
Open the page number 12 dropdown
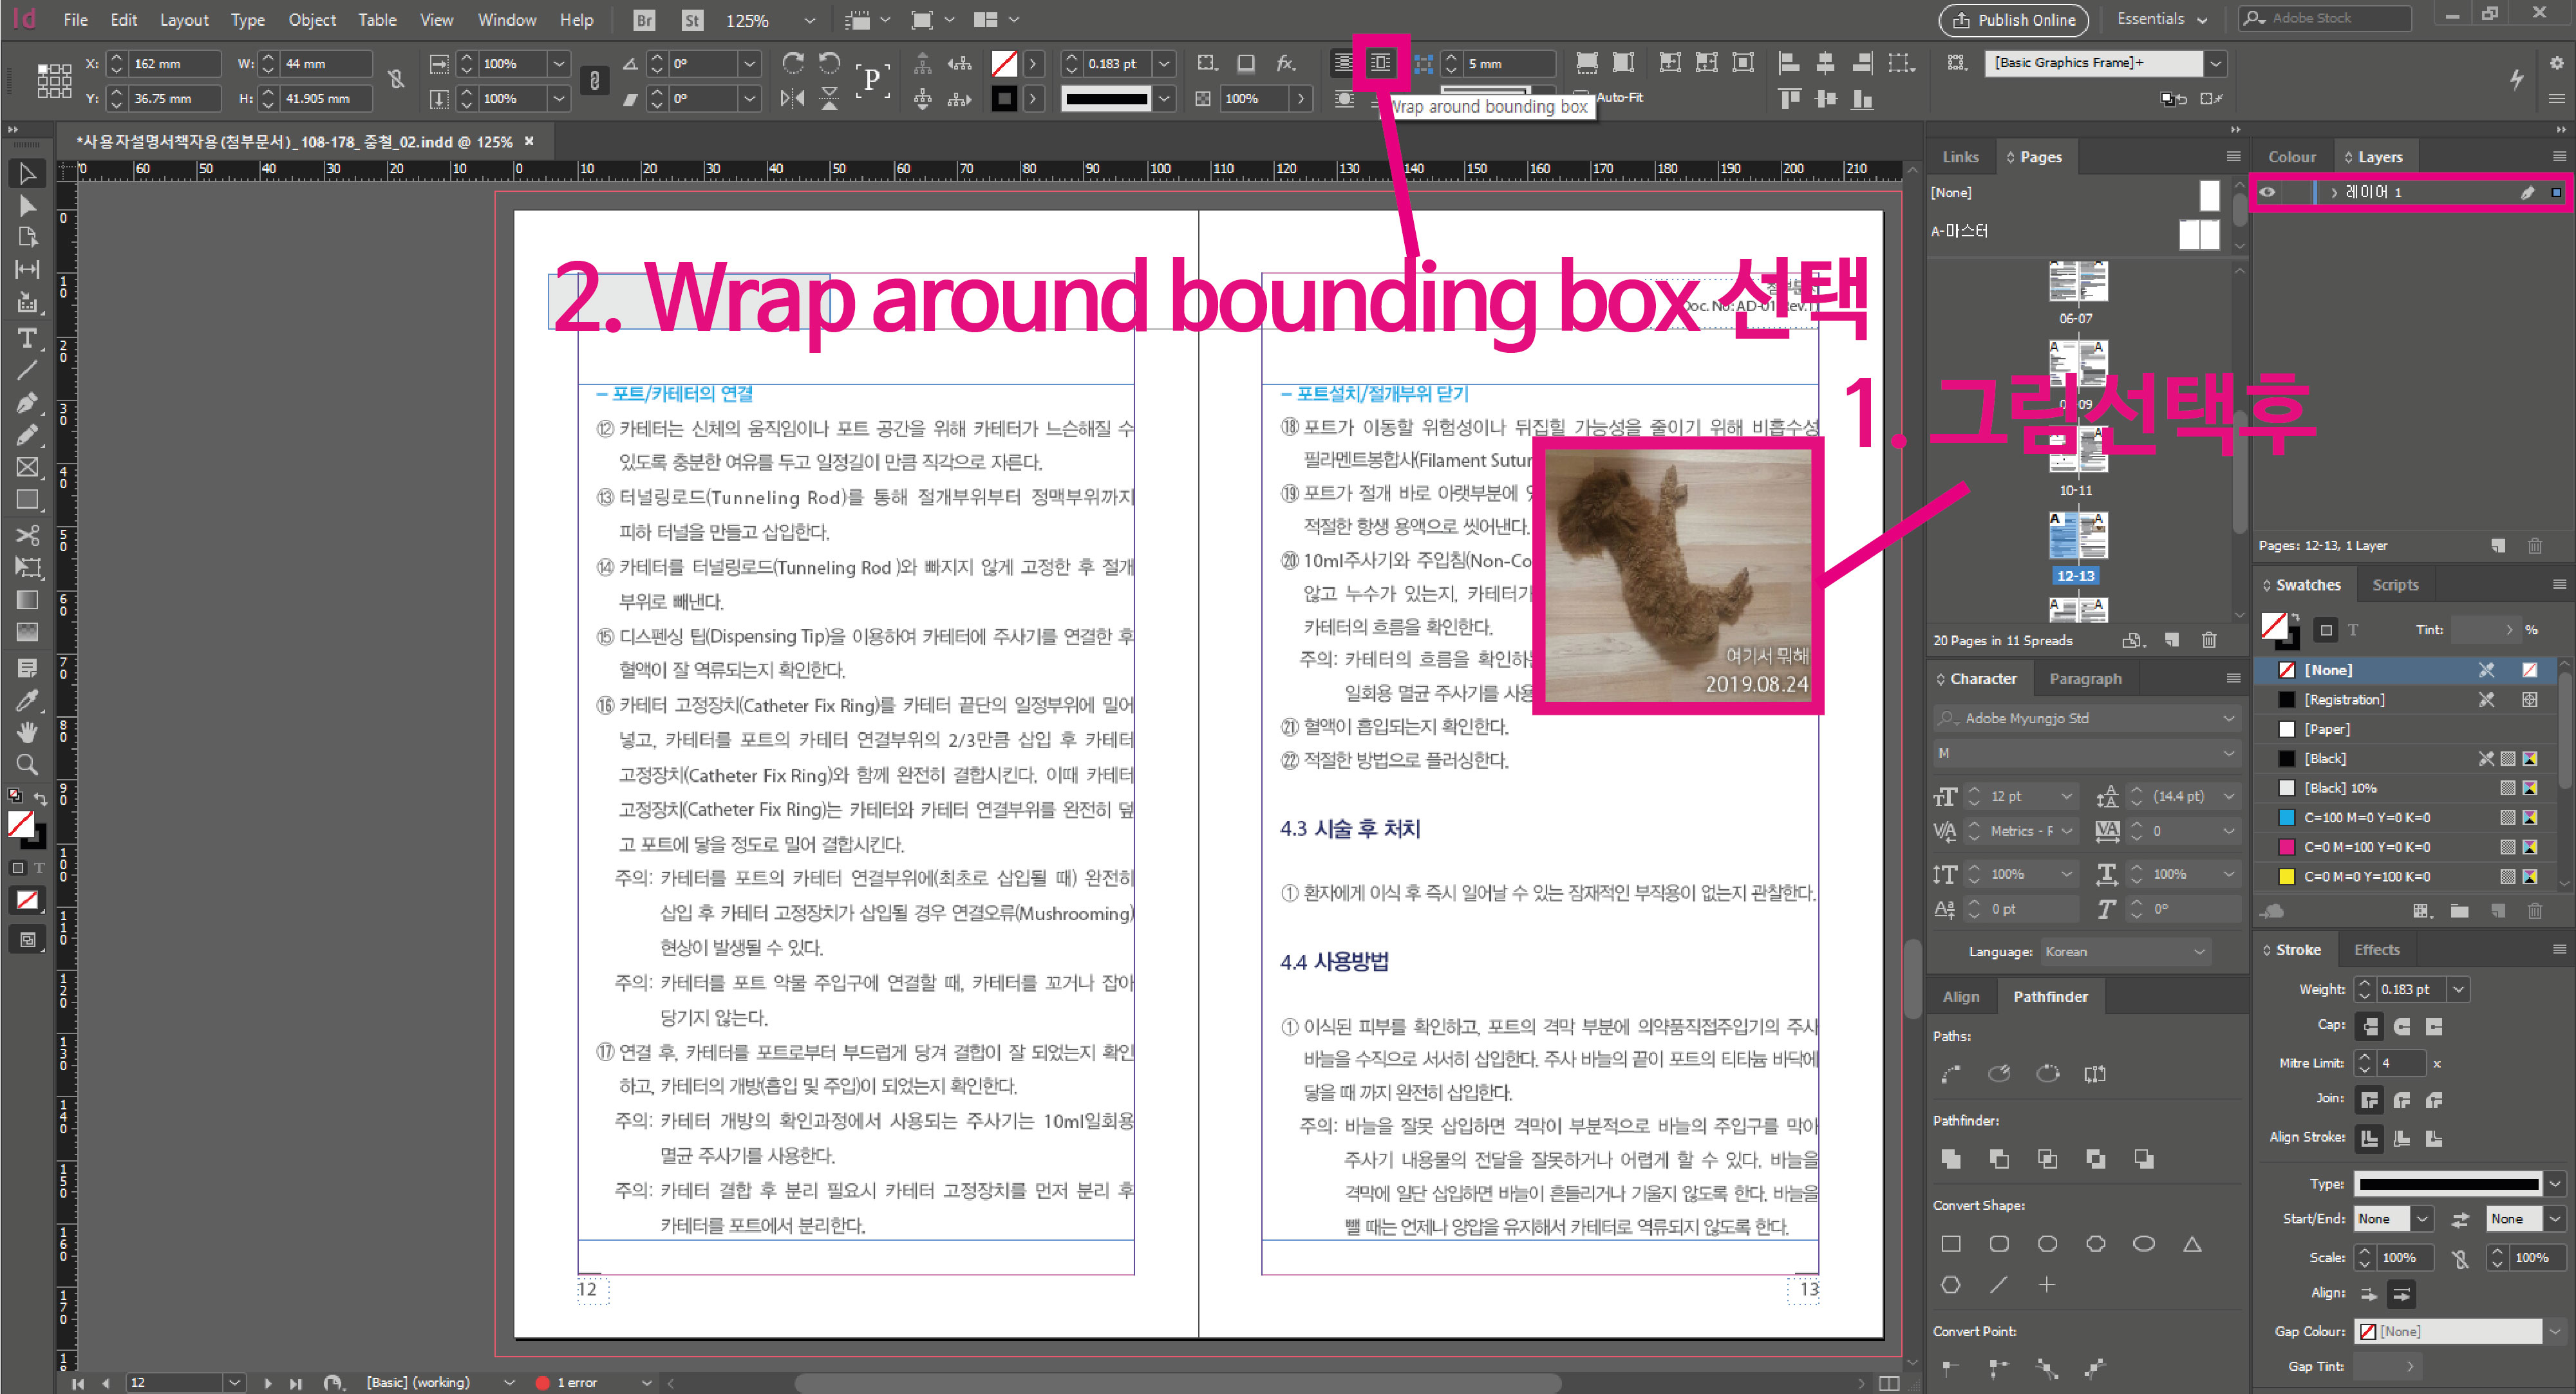coord(234,1382)
